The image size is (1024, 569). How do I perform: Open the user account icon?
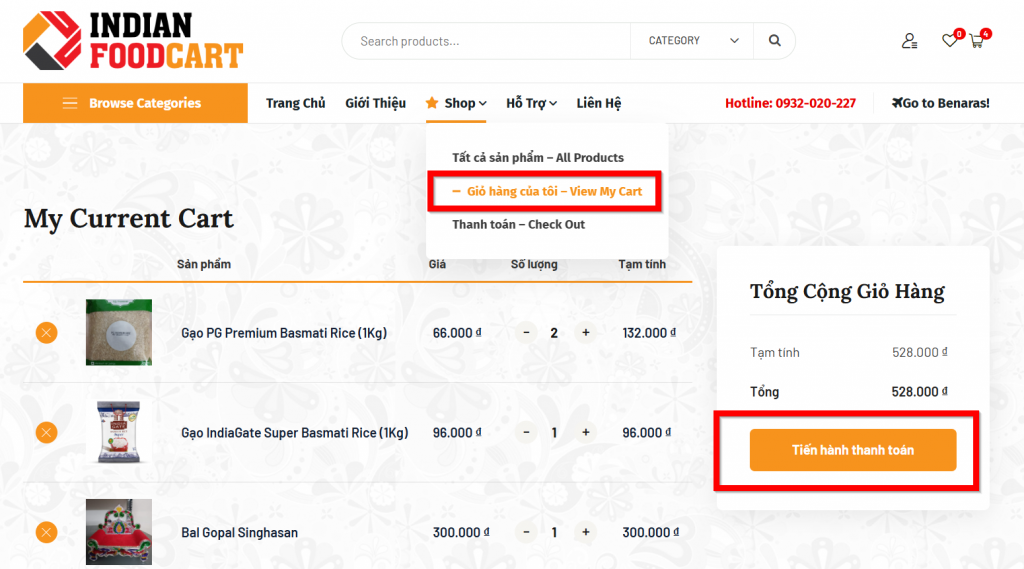(910, 41)
